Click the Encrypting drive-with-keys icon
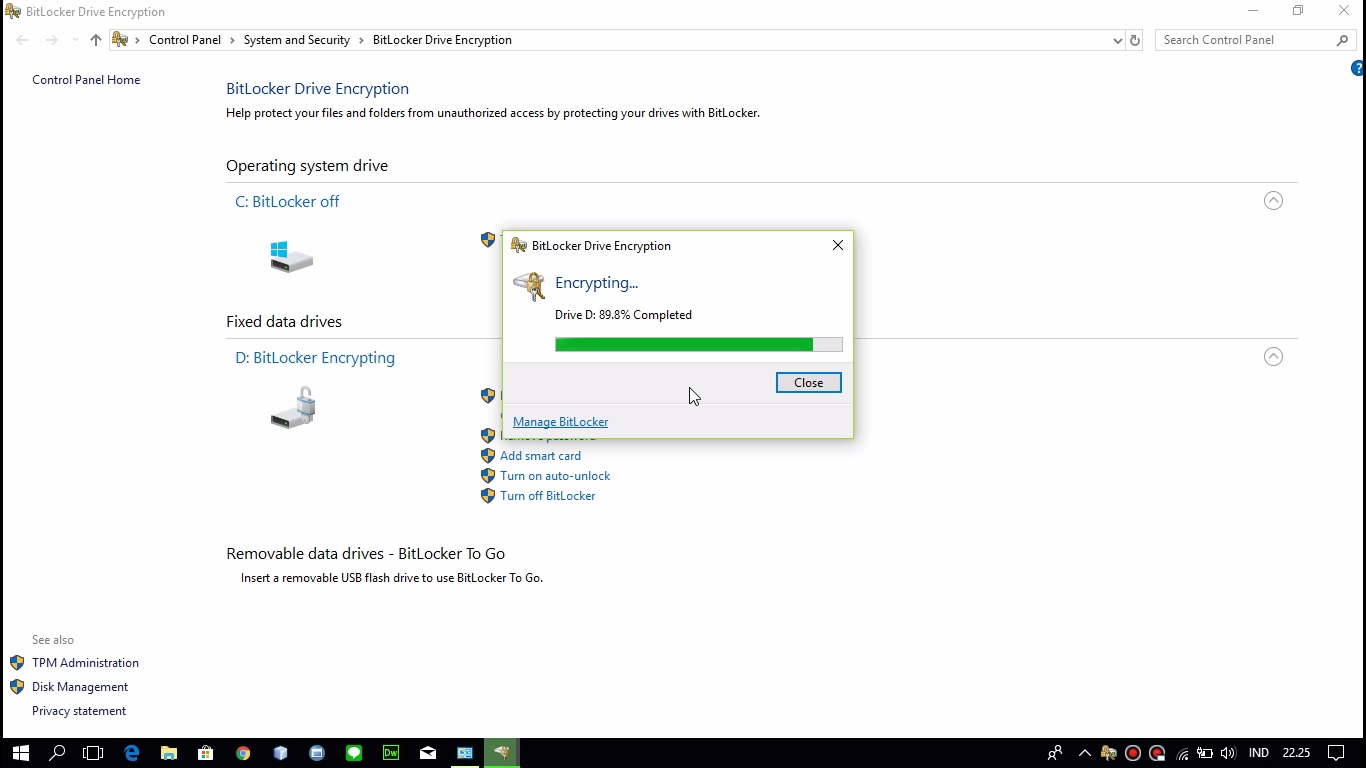The width and height of the screenshot is (1366, 768). [529, 285]
